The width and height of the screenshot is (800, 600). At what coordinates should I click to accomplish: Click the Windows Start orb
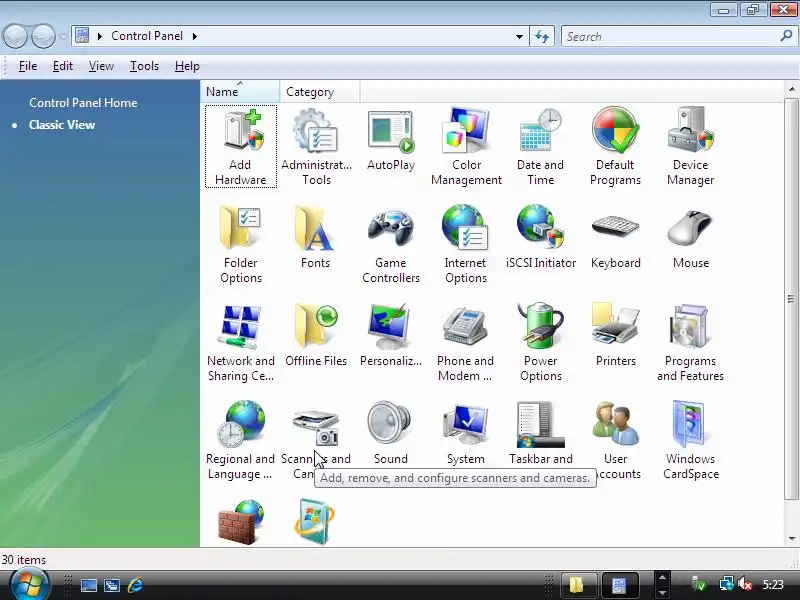coord(30,585)
